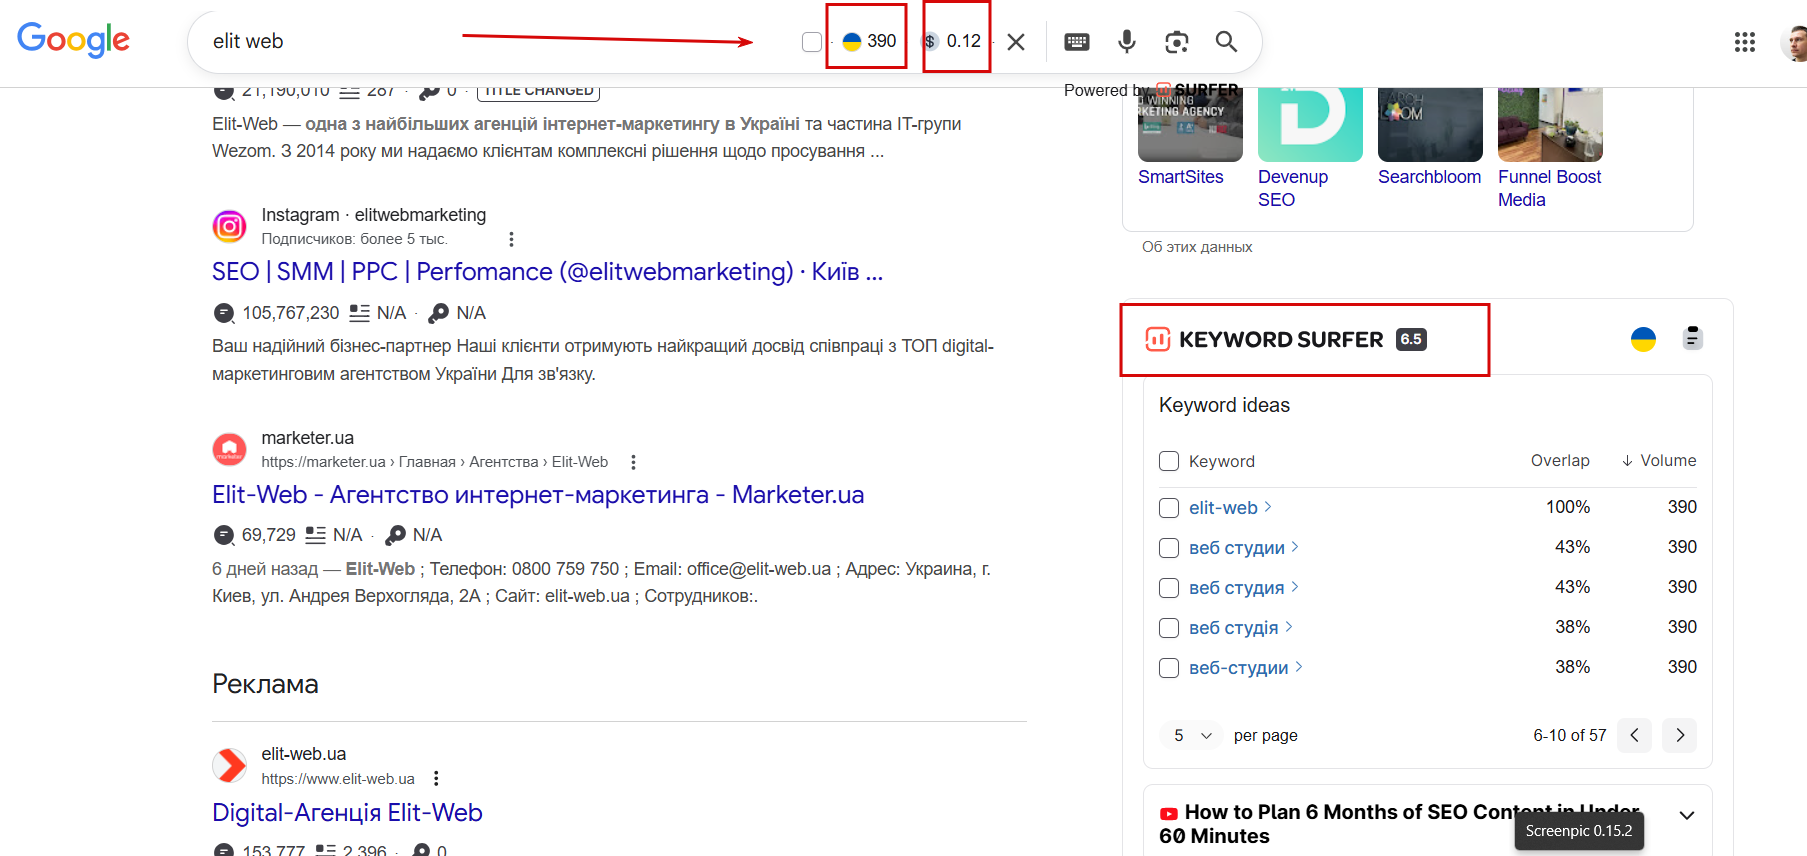Sort keyword ideas by Volume

pyautogui.click(x=1659, y=461)
